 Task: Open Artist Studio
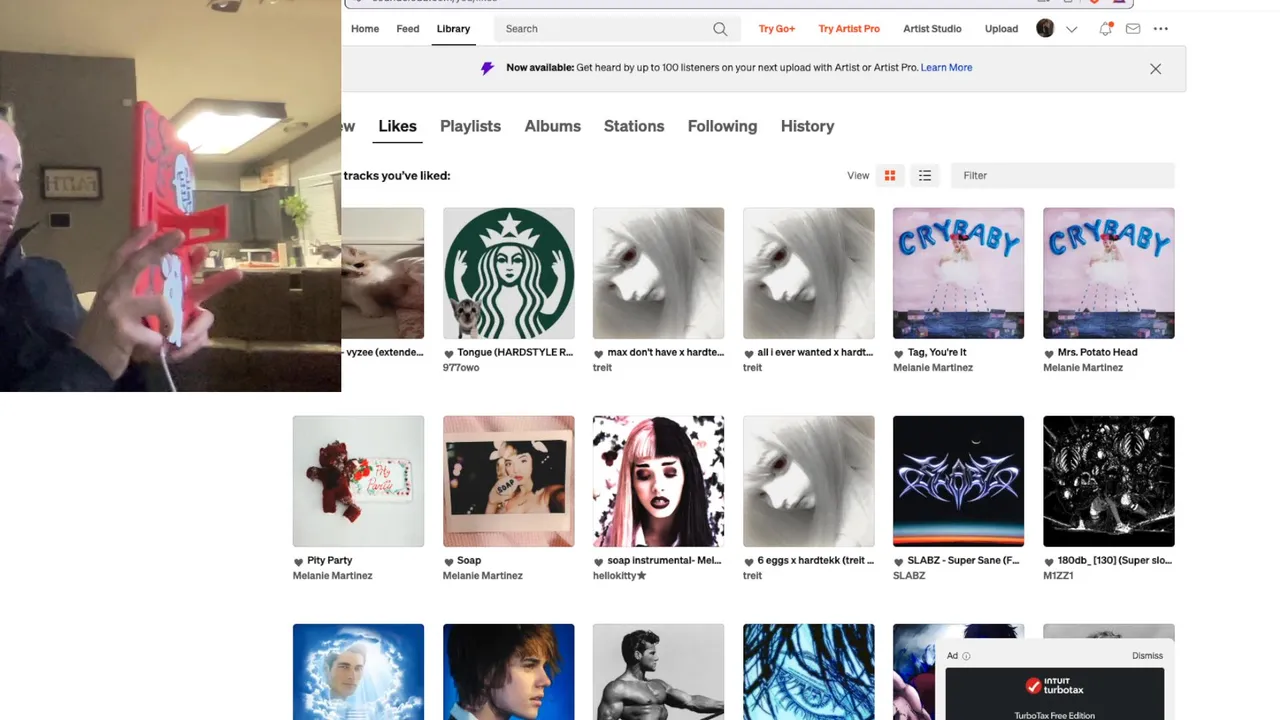[x=932, y=29]
